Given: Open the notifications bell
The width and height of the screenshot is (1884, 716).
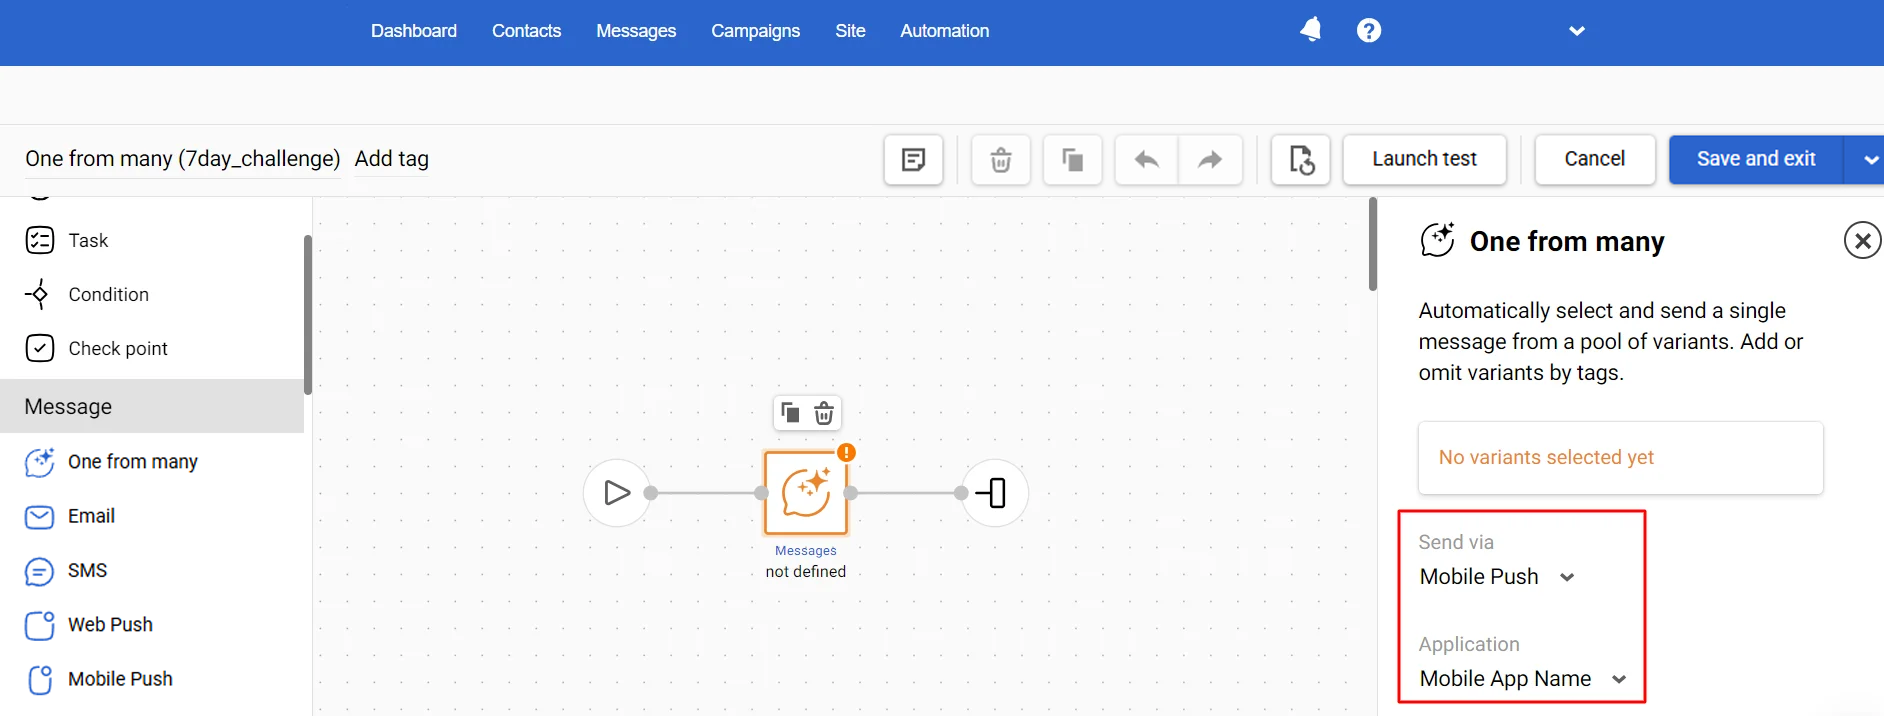Looking at the screenshot, I should click(1310, 30).
